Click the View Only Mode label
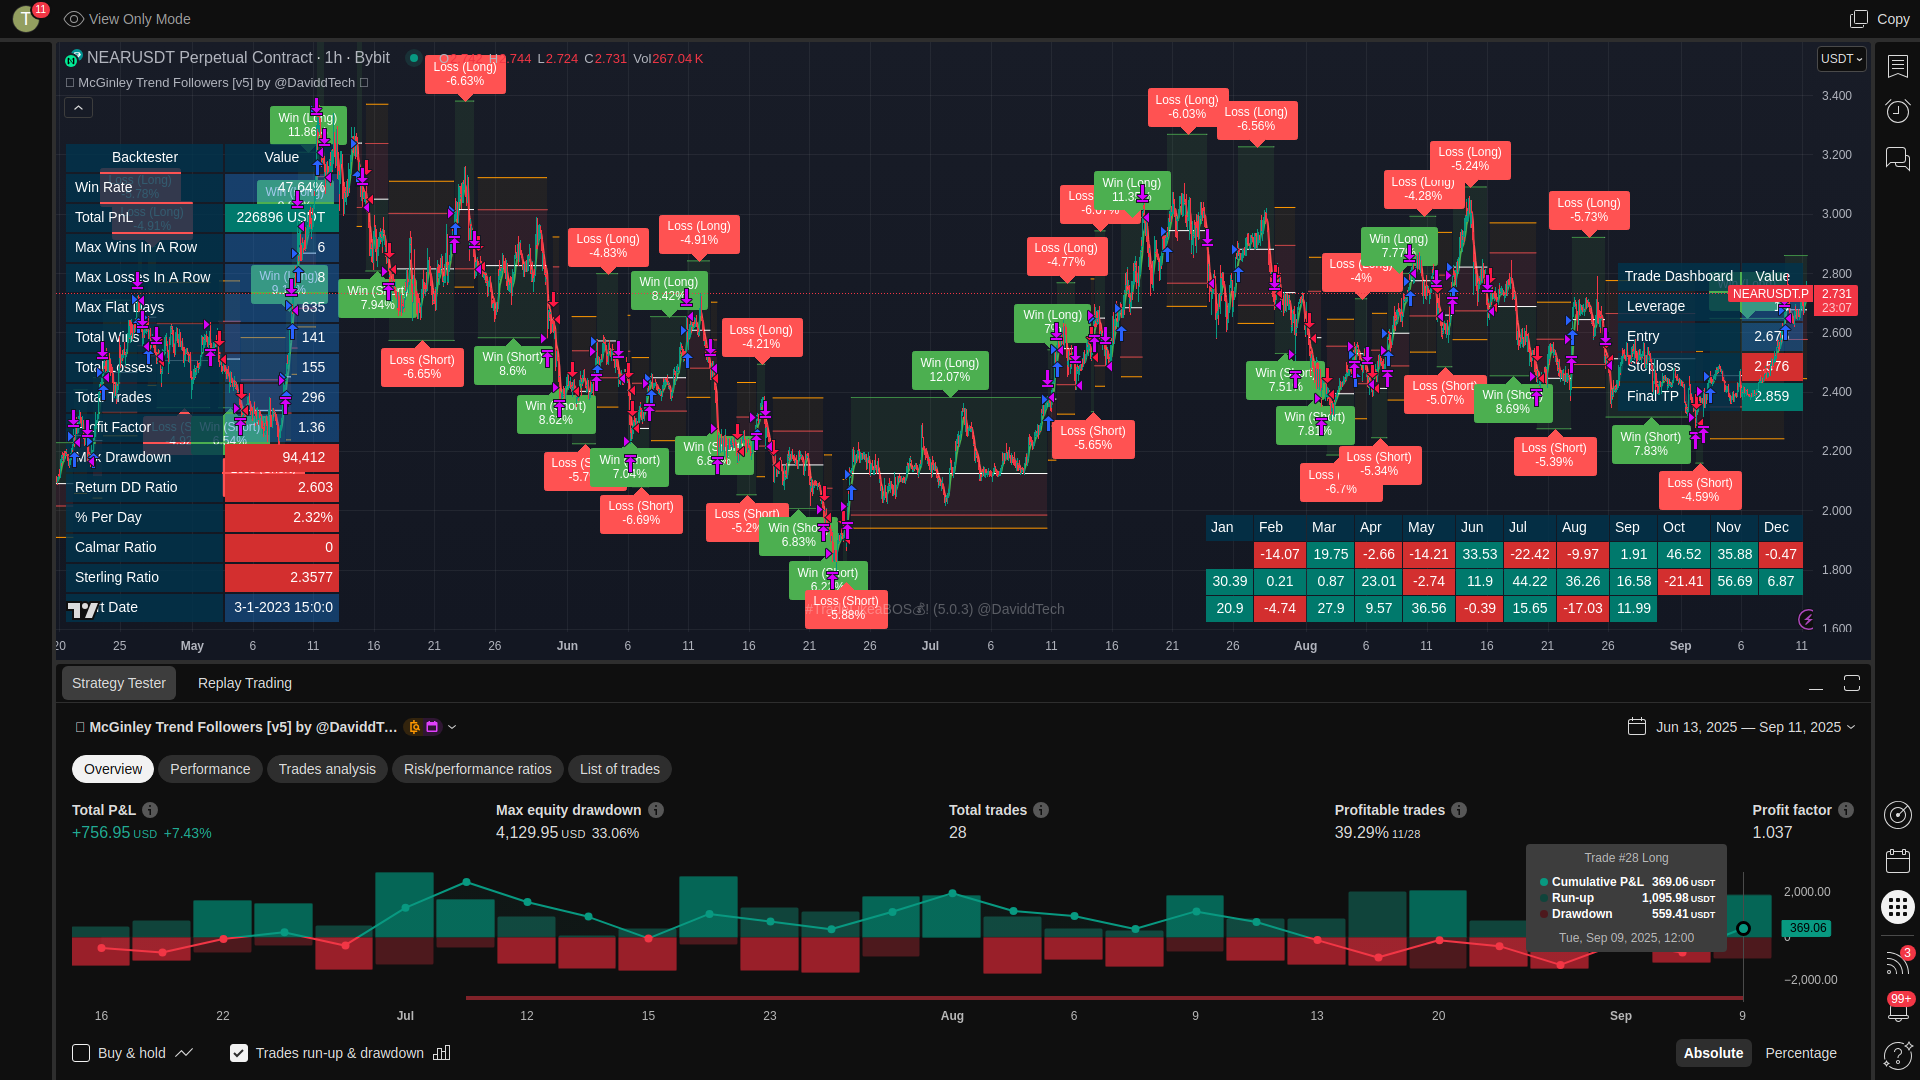The width and height of the screenshot is (1920, 1080). coord(140,19)
